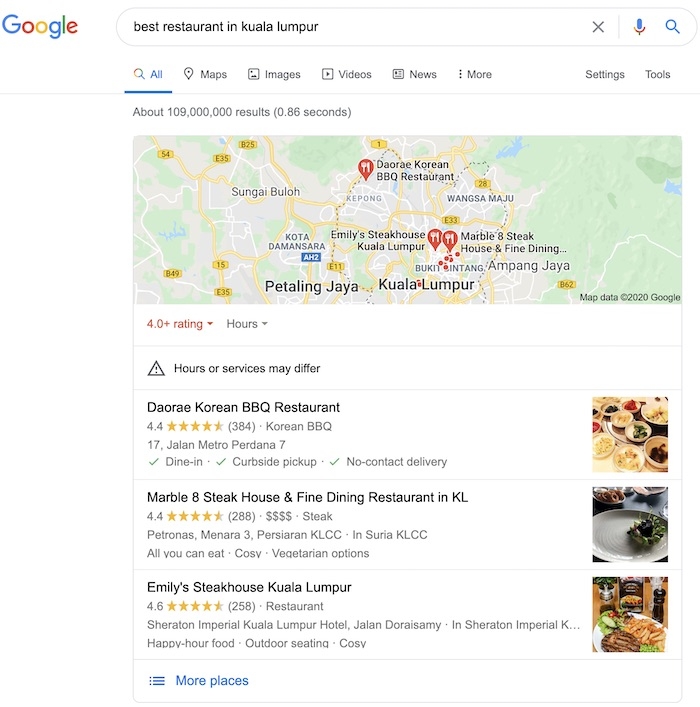The image size is (700, 707).
Task: Open the Hours filter dropdown
Action: click(247, 324)
